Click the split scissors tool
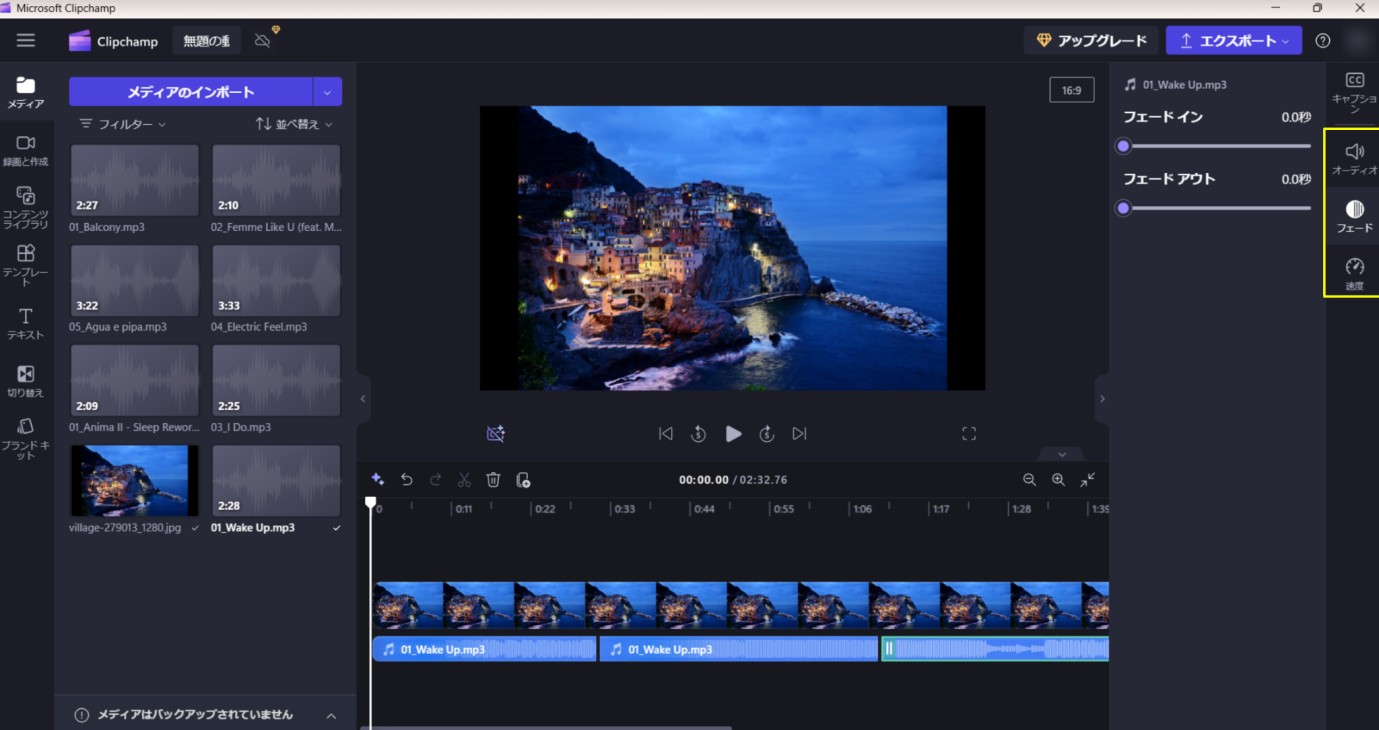The width and height of the screenshot is (1379, 730). (464, 480)
